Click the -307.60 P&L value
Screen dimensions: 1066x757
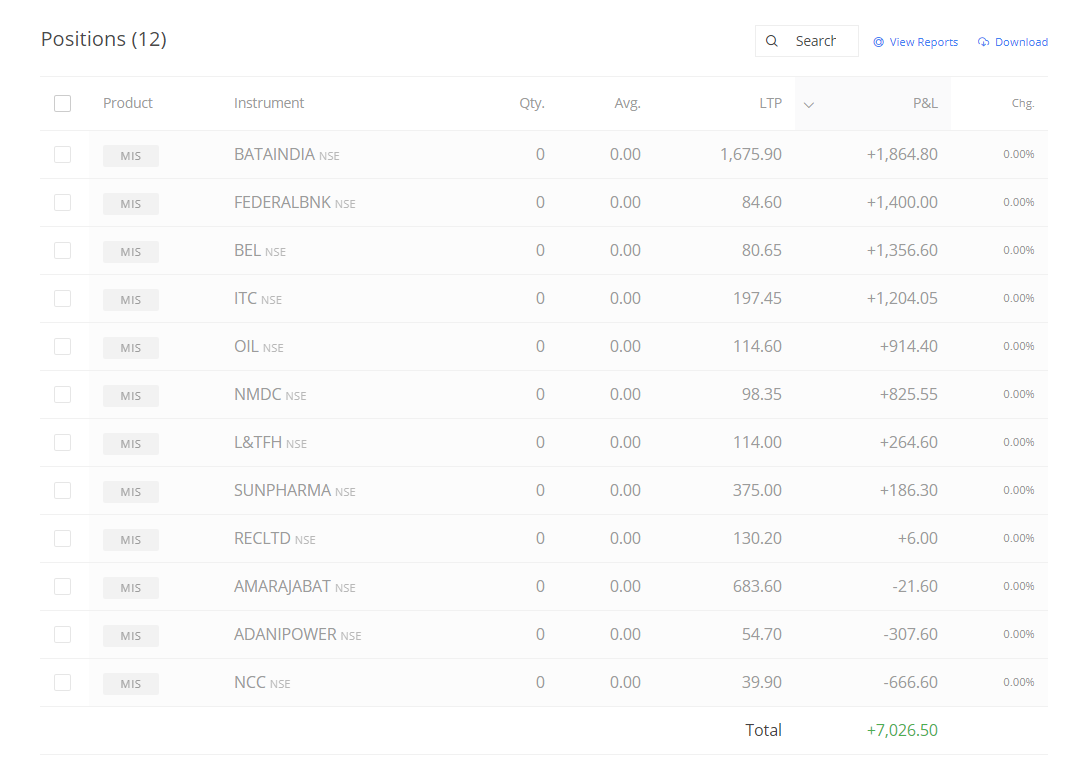(x=910, y=635)
